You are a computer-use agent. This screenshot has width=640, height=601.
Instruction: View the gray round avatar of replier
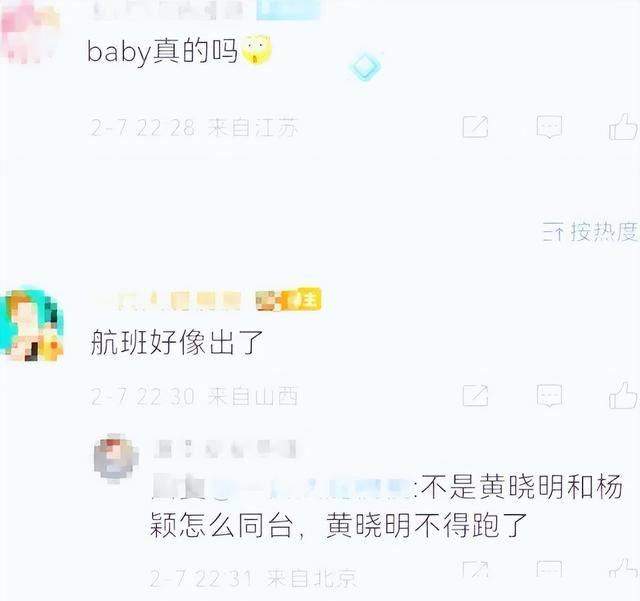(x=116, y=458)
